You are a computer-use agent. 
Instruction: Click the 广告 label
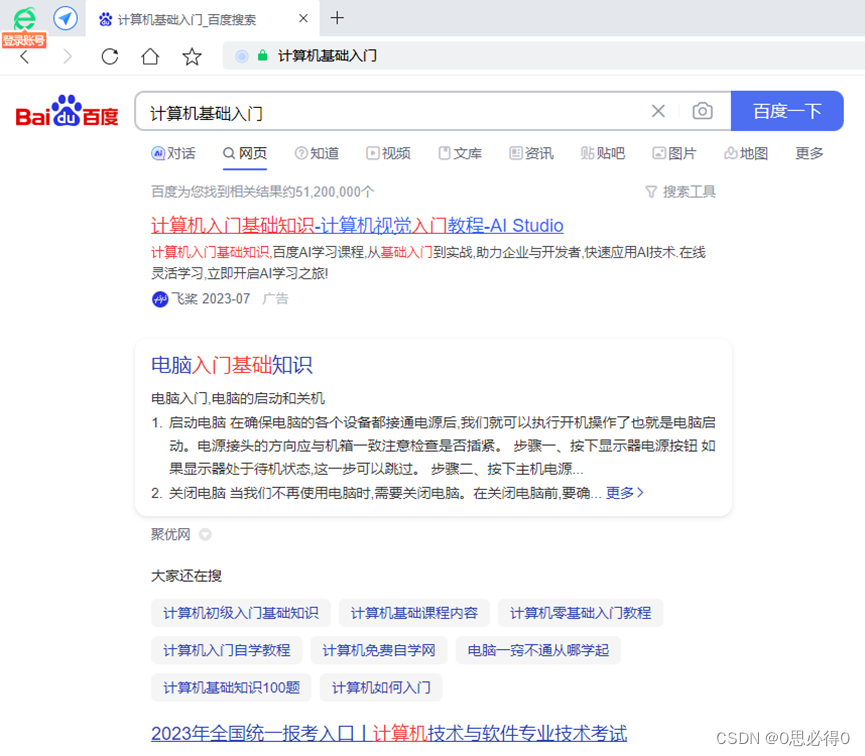coord(275,299)
